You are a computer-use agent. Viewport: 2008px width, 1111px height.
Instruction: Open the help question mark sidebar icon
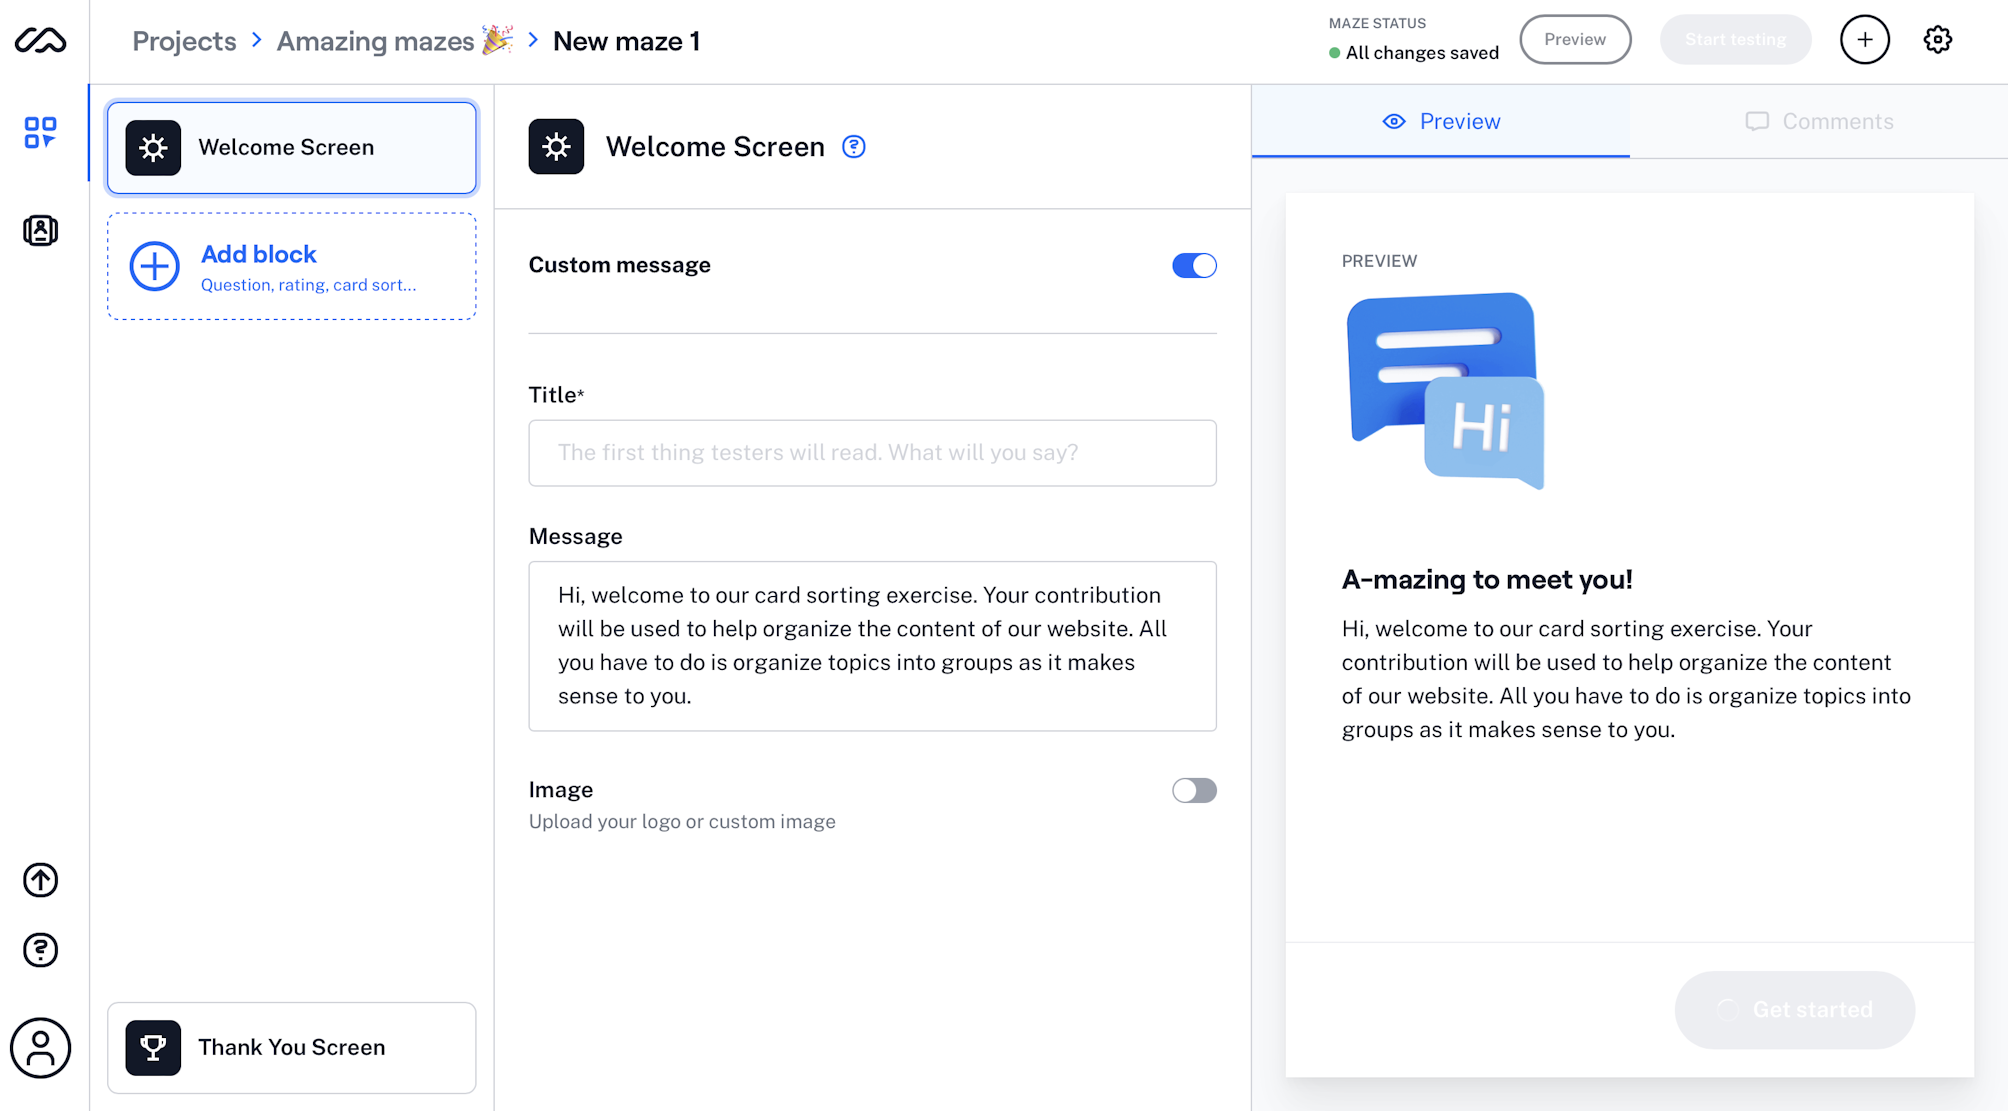tap(40, 950)
